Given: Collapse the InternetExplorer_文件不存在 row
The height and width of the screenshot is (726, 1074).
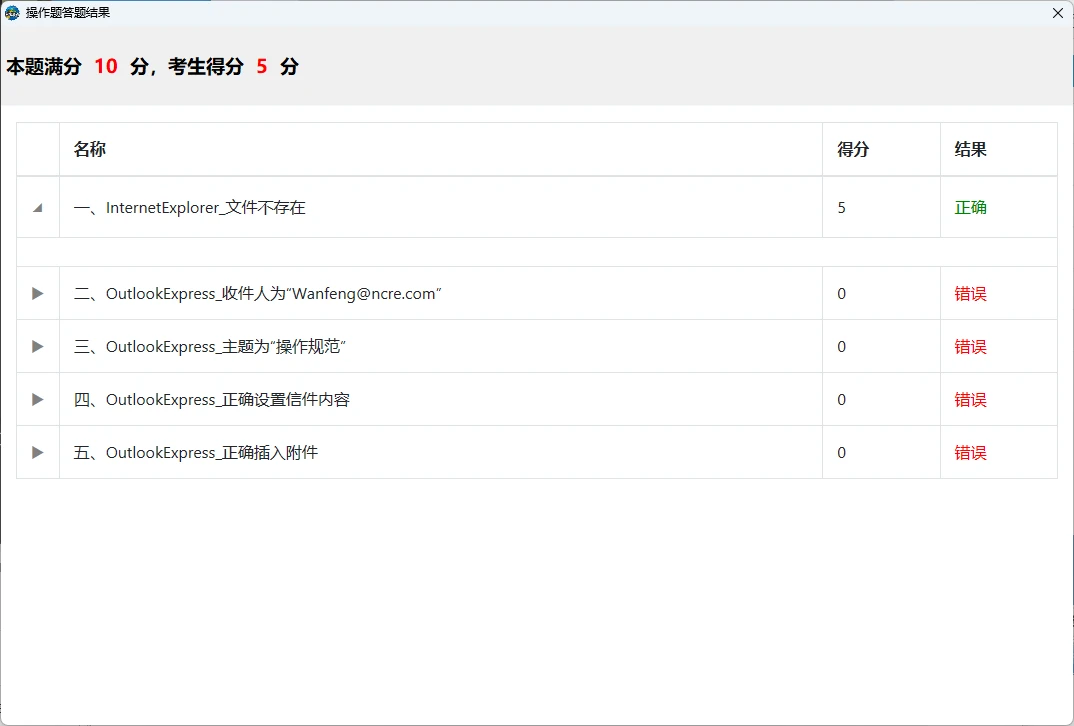Looking at the screenshot, I should coord(38,208).
